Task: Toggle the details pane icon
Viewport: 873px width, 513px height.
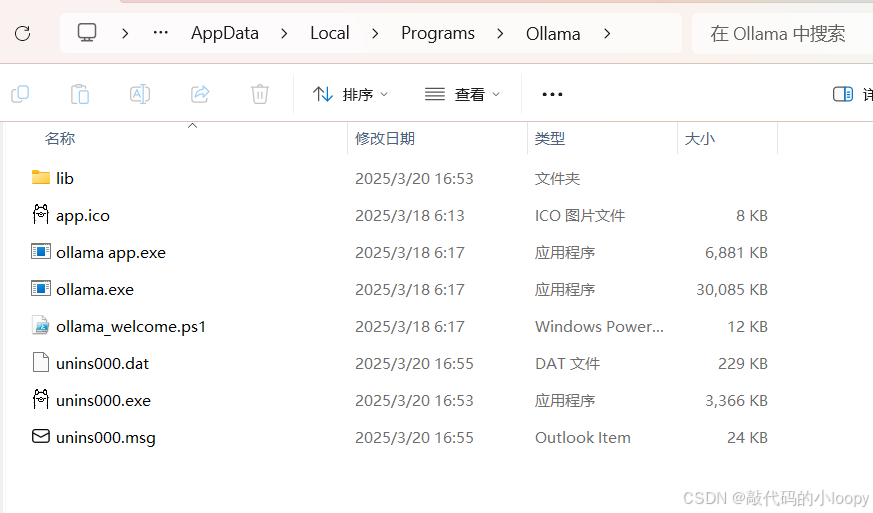Action: click(x=842, y=94)
